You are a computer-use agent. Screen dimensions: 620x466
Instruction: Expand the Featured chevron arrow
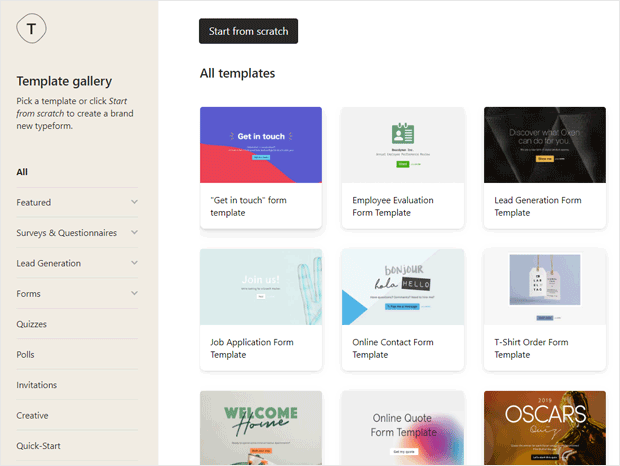(x=134, y=202)
